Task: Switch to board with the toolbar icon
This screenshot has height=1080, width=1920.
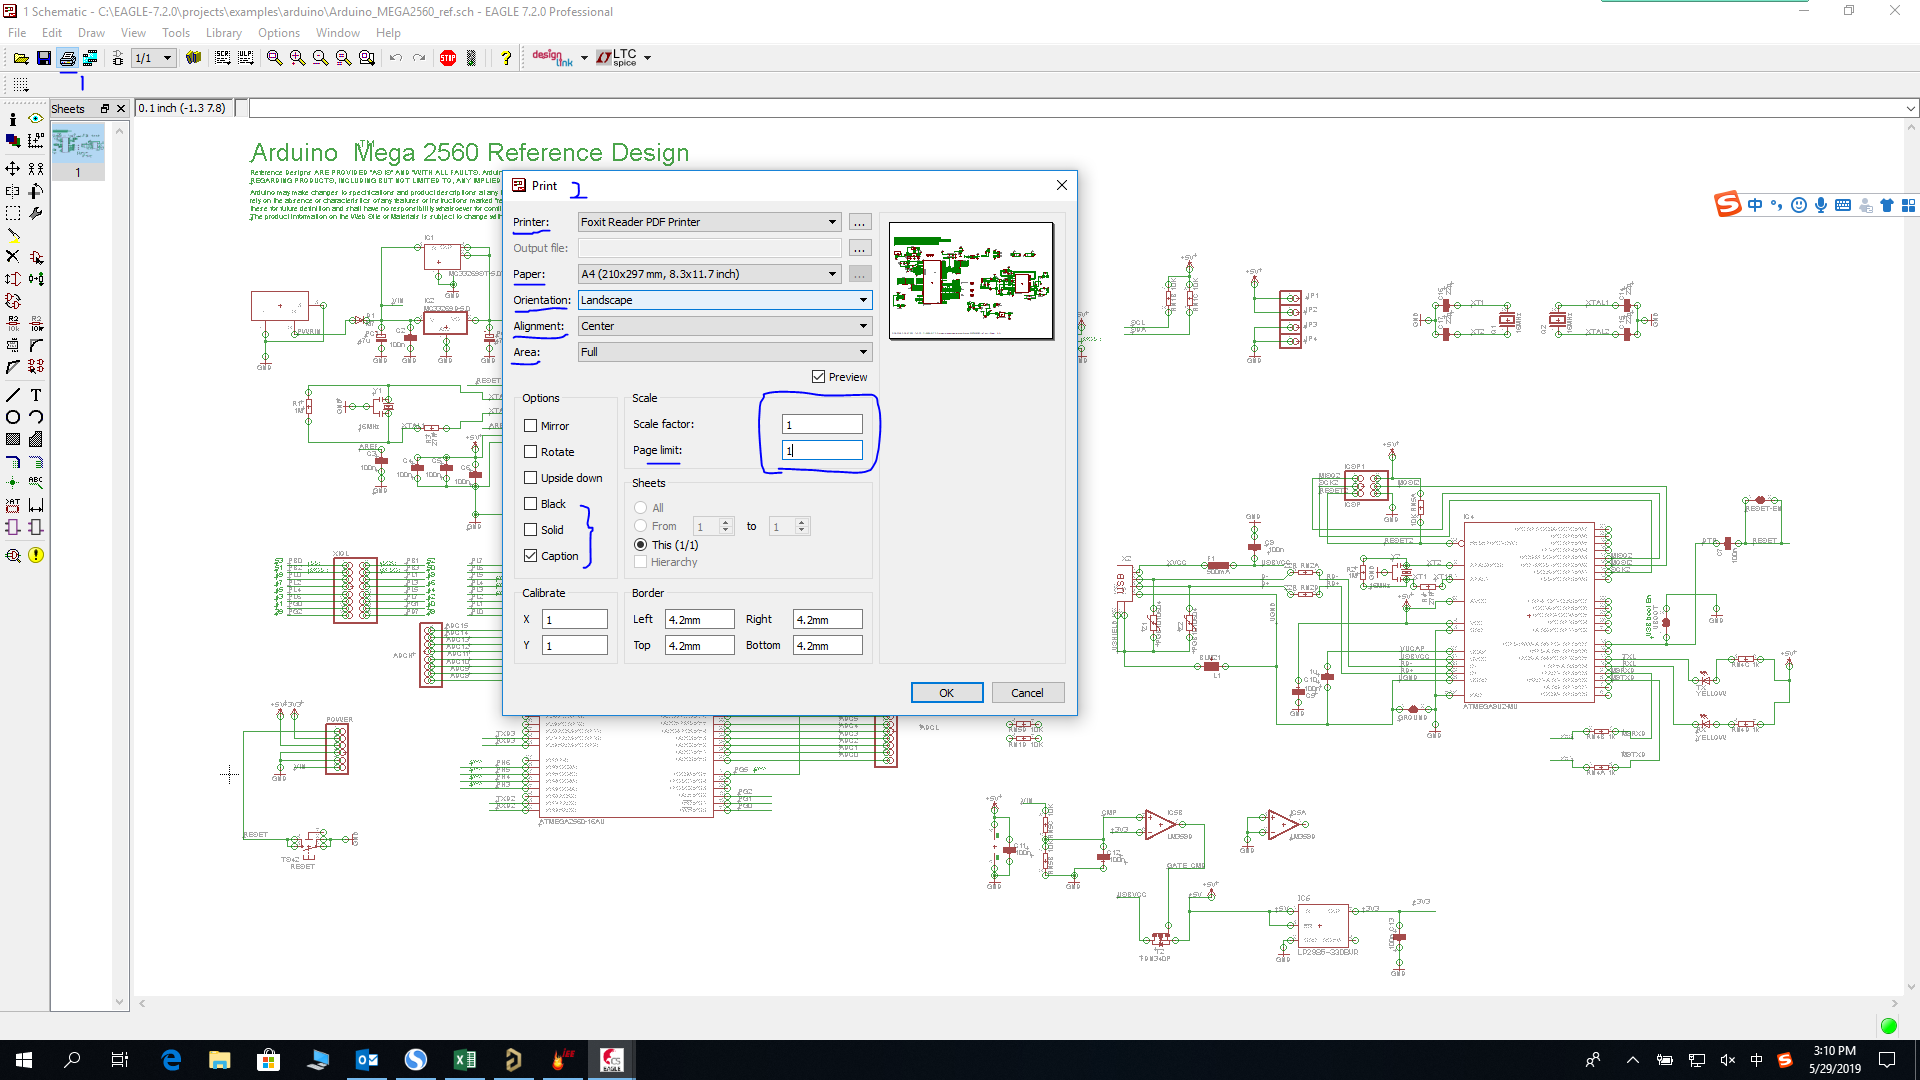Action: click(118, 58)
